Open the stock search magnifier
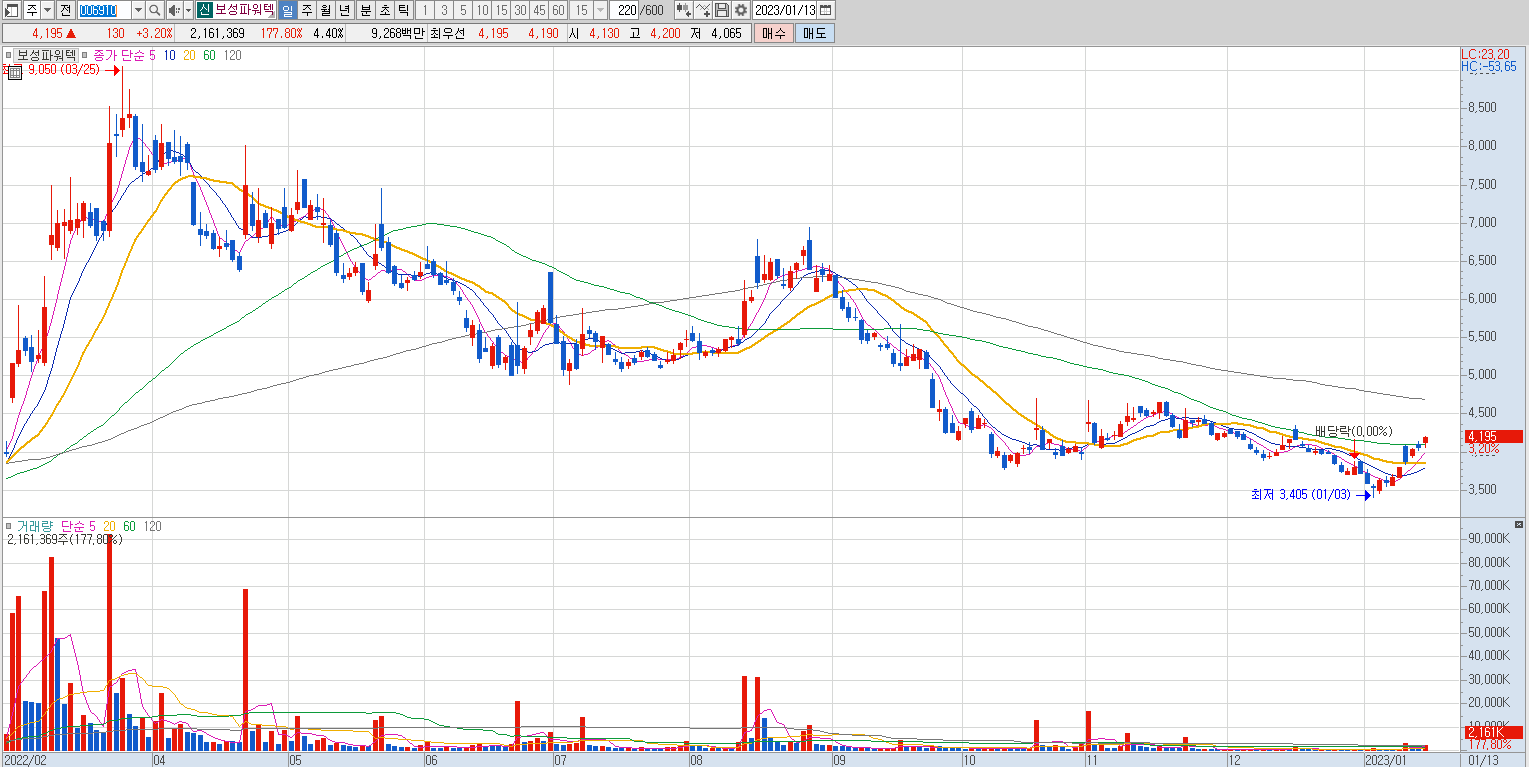This screenshot has height=767, width=1529. point(155,10)
